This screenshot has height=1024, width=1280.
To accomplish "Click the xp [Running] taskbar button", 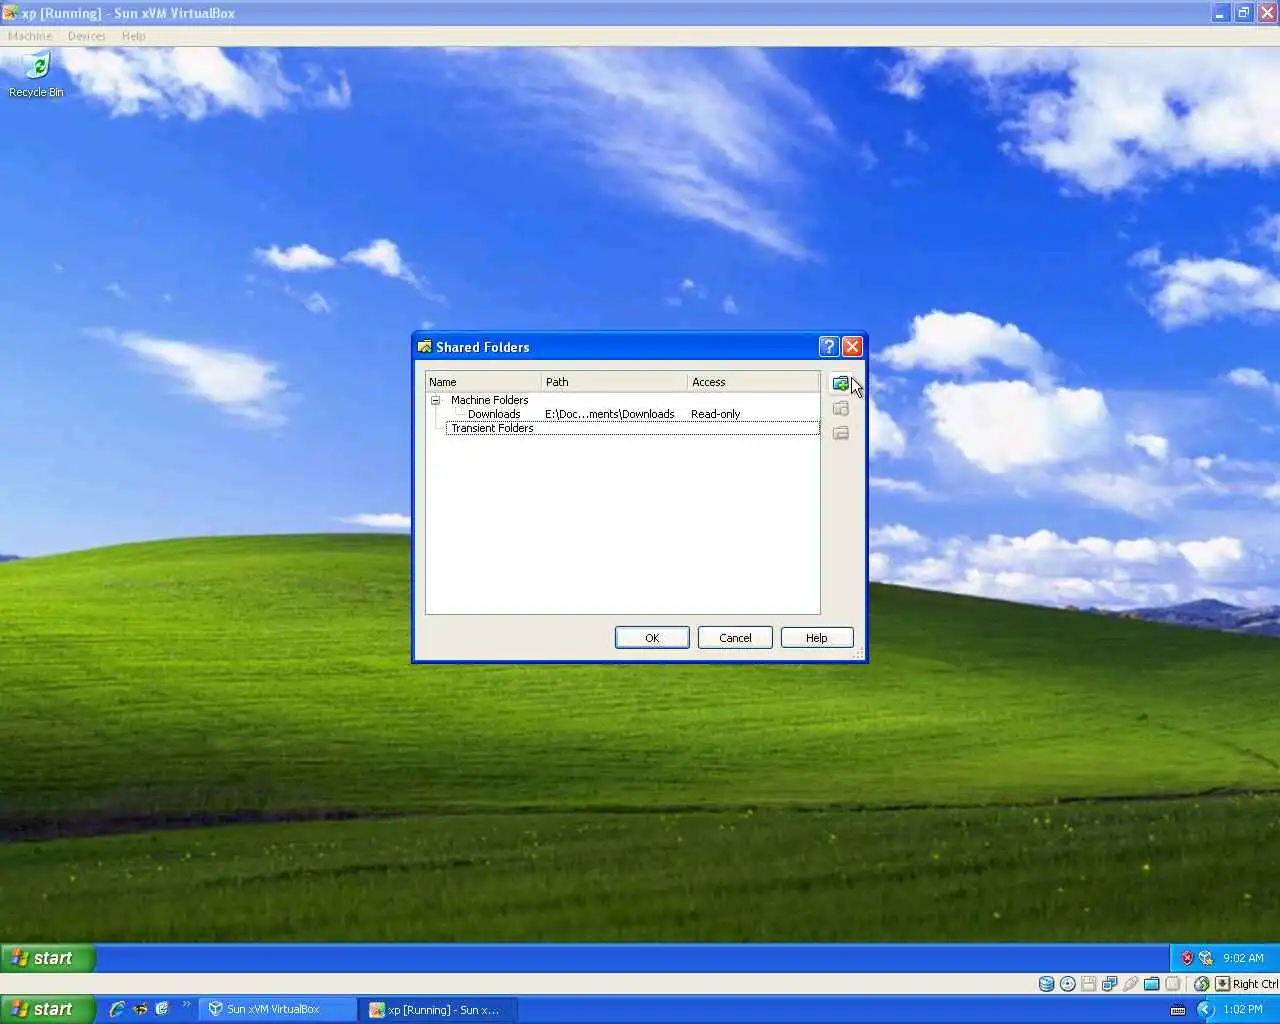I will [x=440, y=1009].
